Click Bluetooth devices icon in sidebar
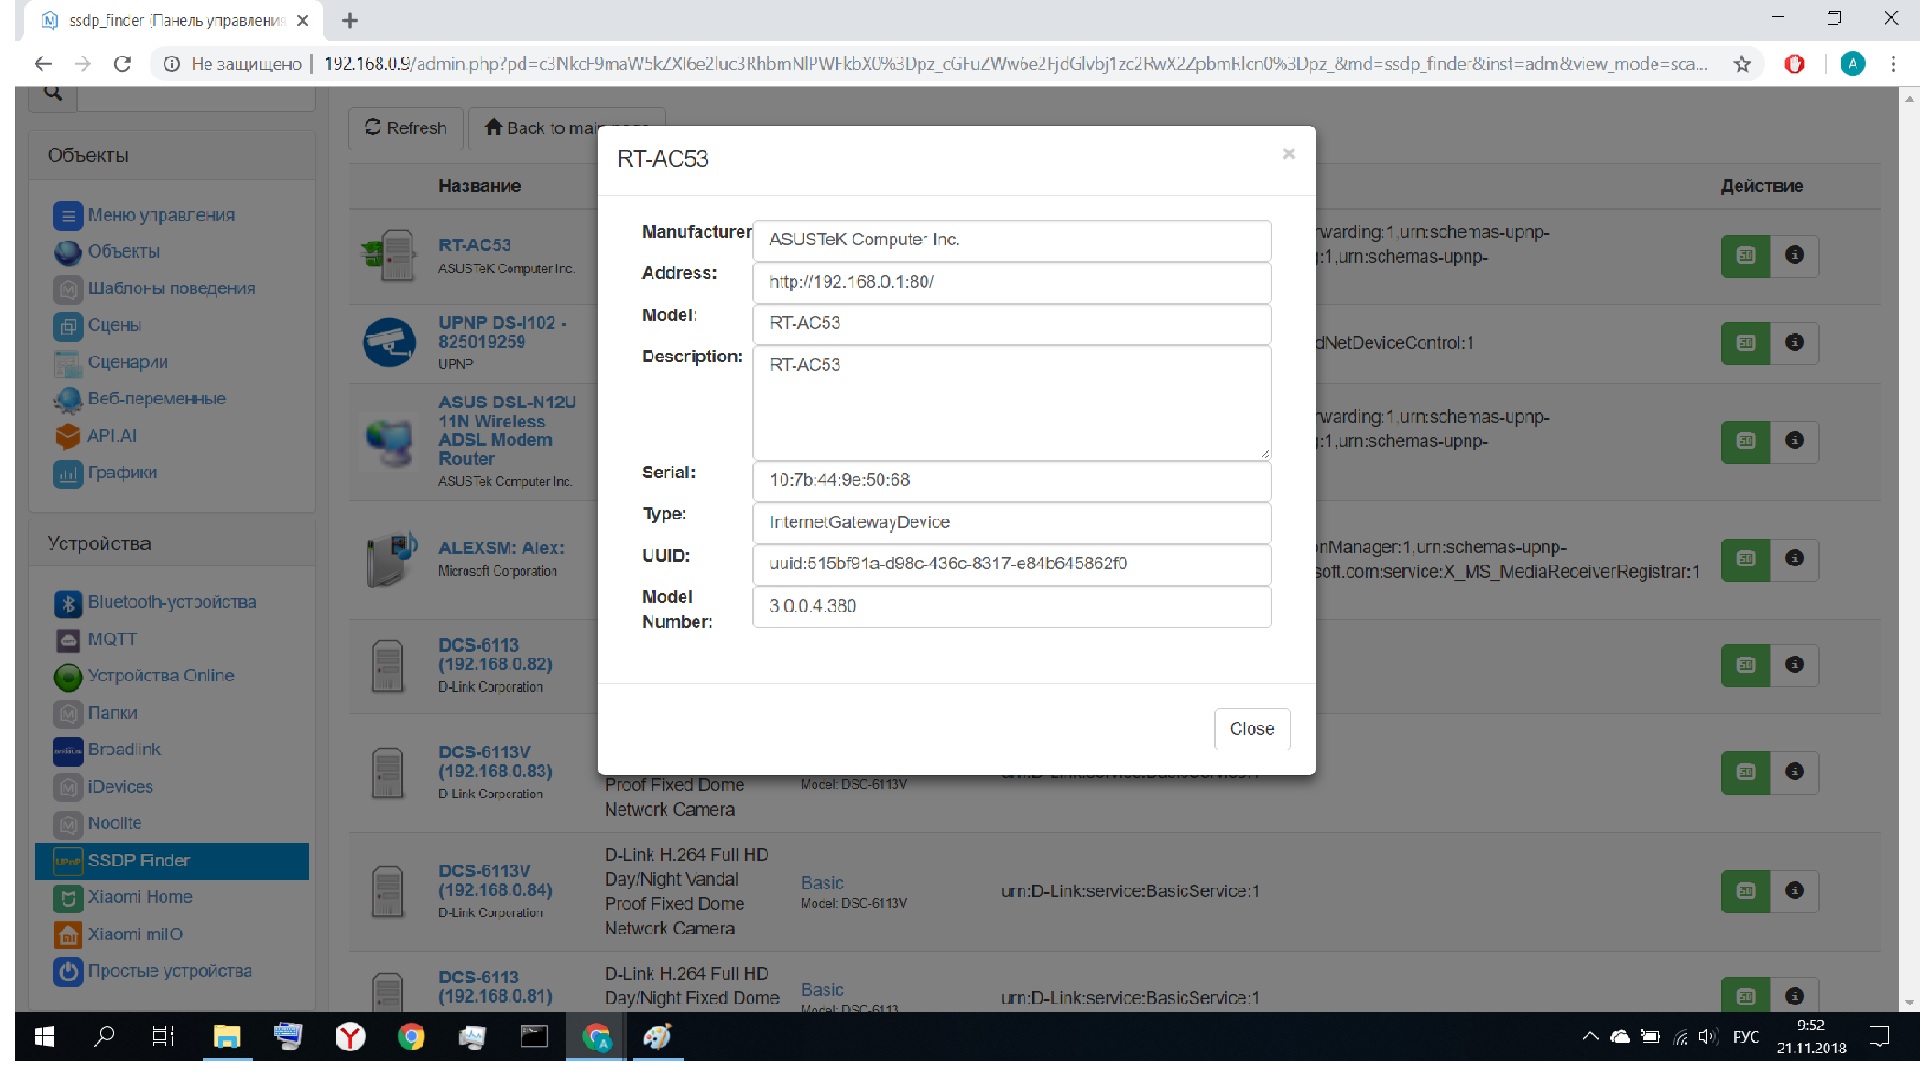The image size is (1920, 1080). tap(68, 603)
